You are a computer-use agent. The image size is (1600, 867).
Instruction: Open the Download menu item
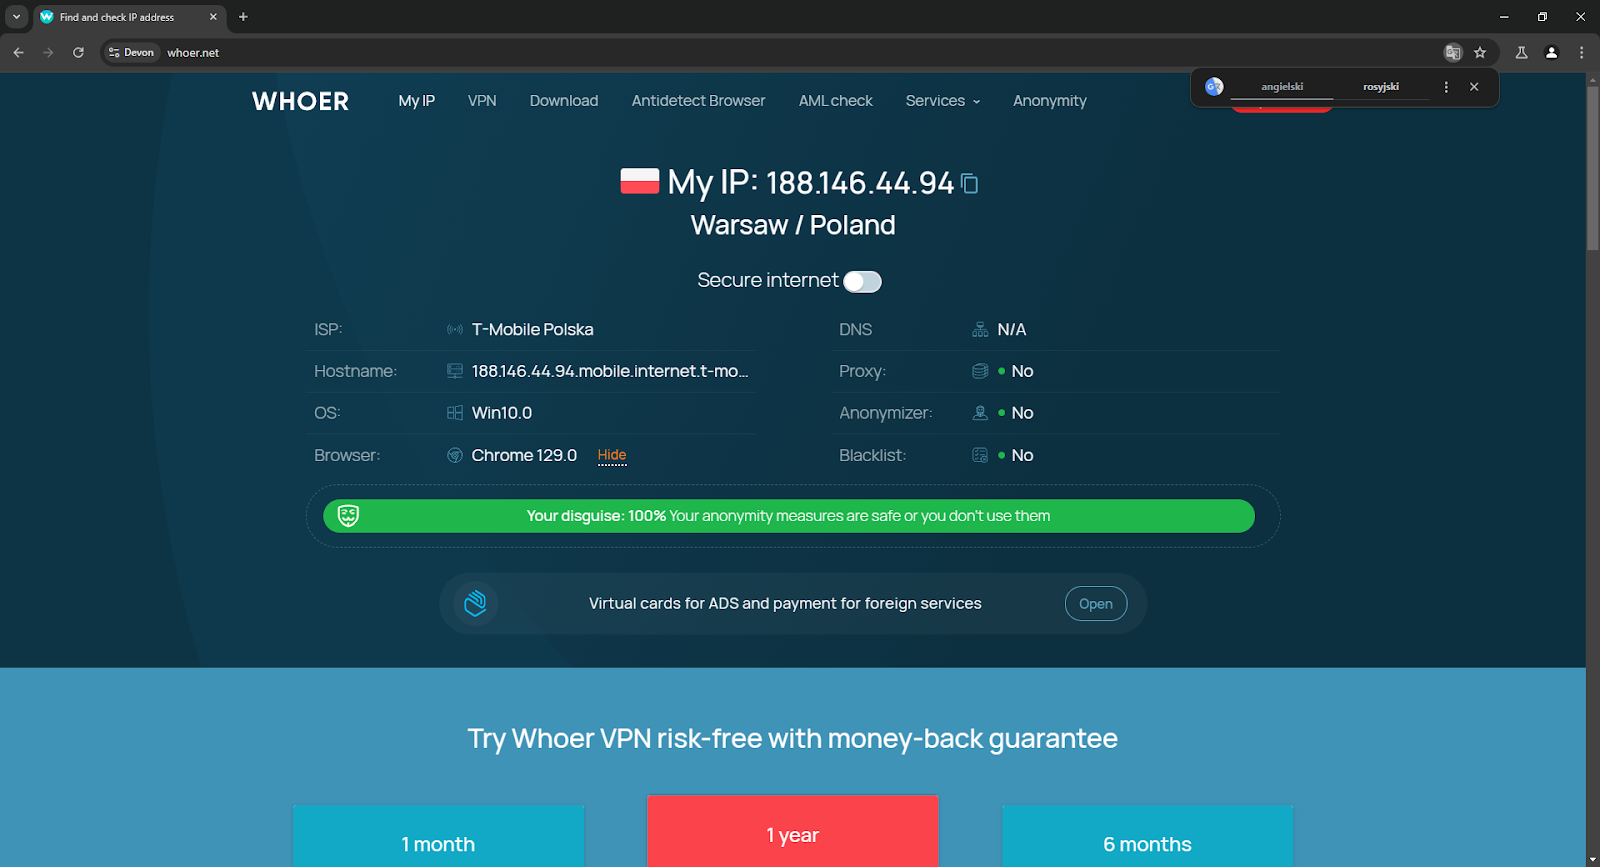pyautogui.click(x=564, y=101)
